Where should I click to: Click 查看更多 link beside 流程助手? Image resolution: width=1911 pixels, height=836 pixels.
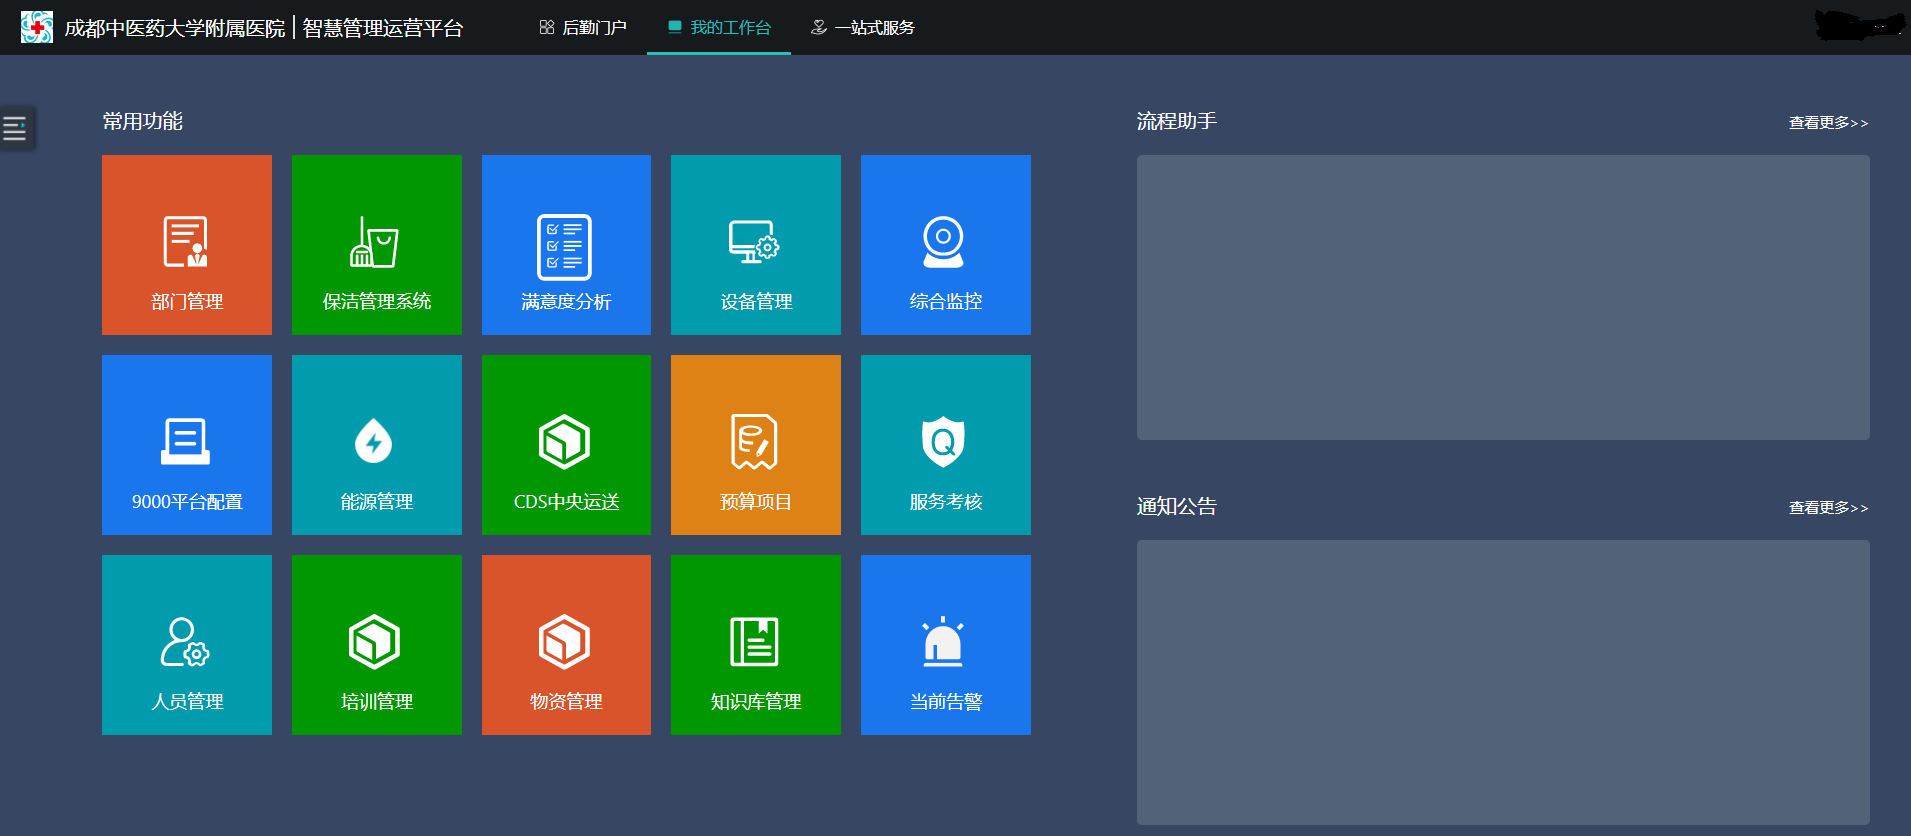[1828, 123]
